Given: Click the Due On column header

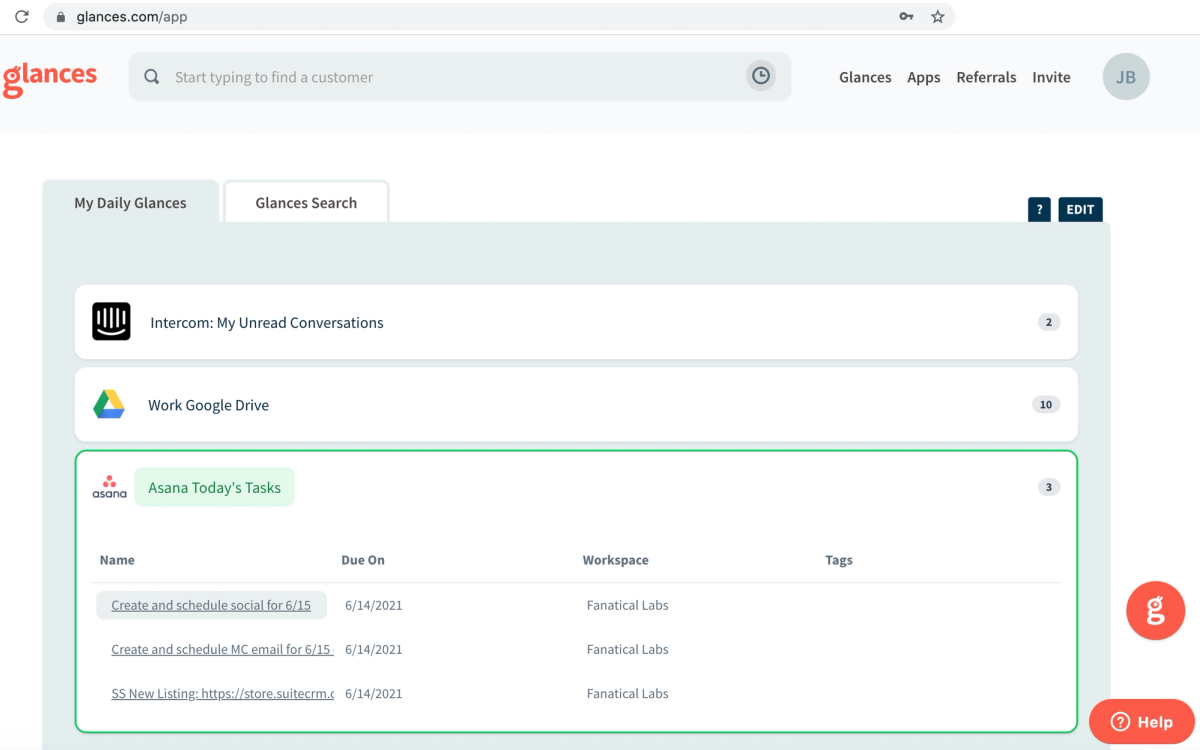Looking at the screenshot, I should click(363, 560).
